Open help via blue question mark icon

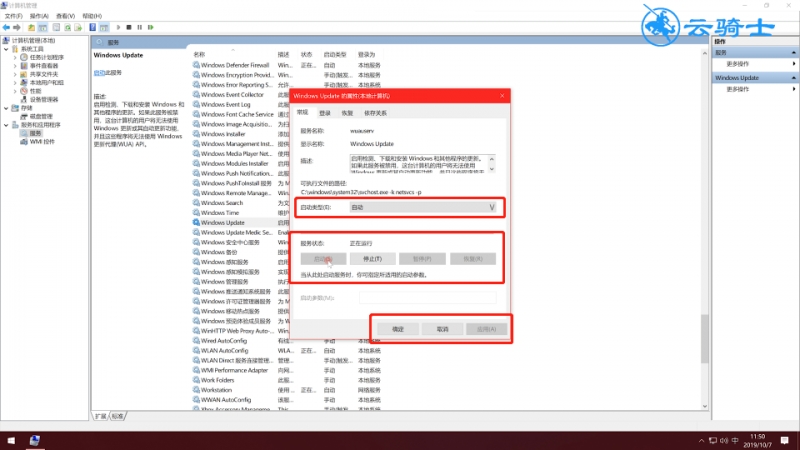click(92, 28)
